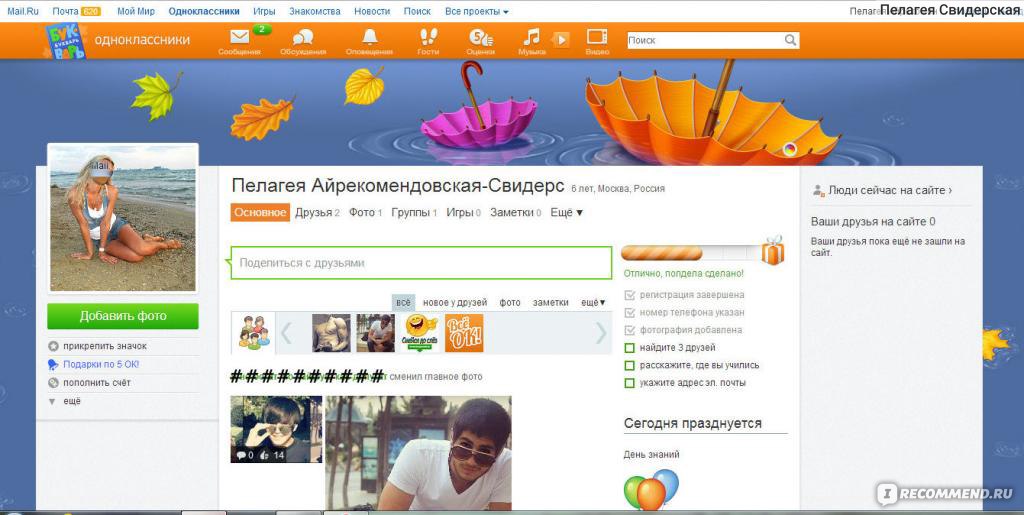Screen dimensions: 1024x515
Task: Click the friends group feed icon
Action: [253, 332]
